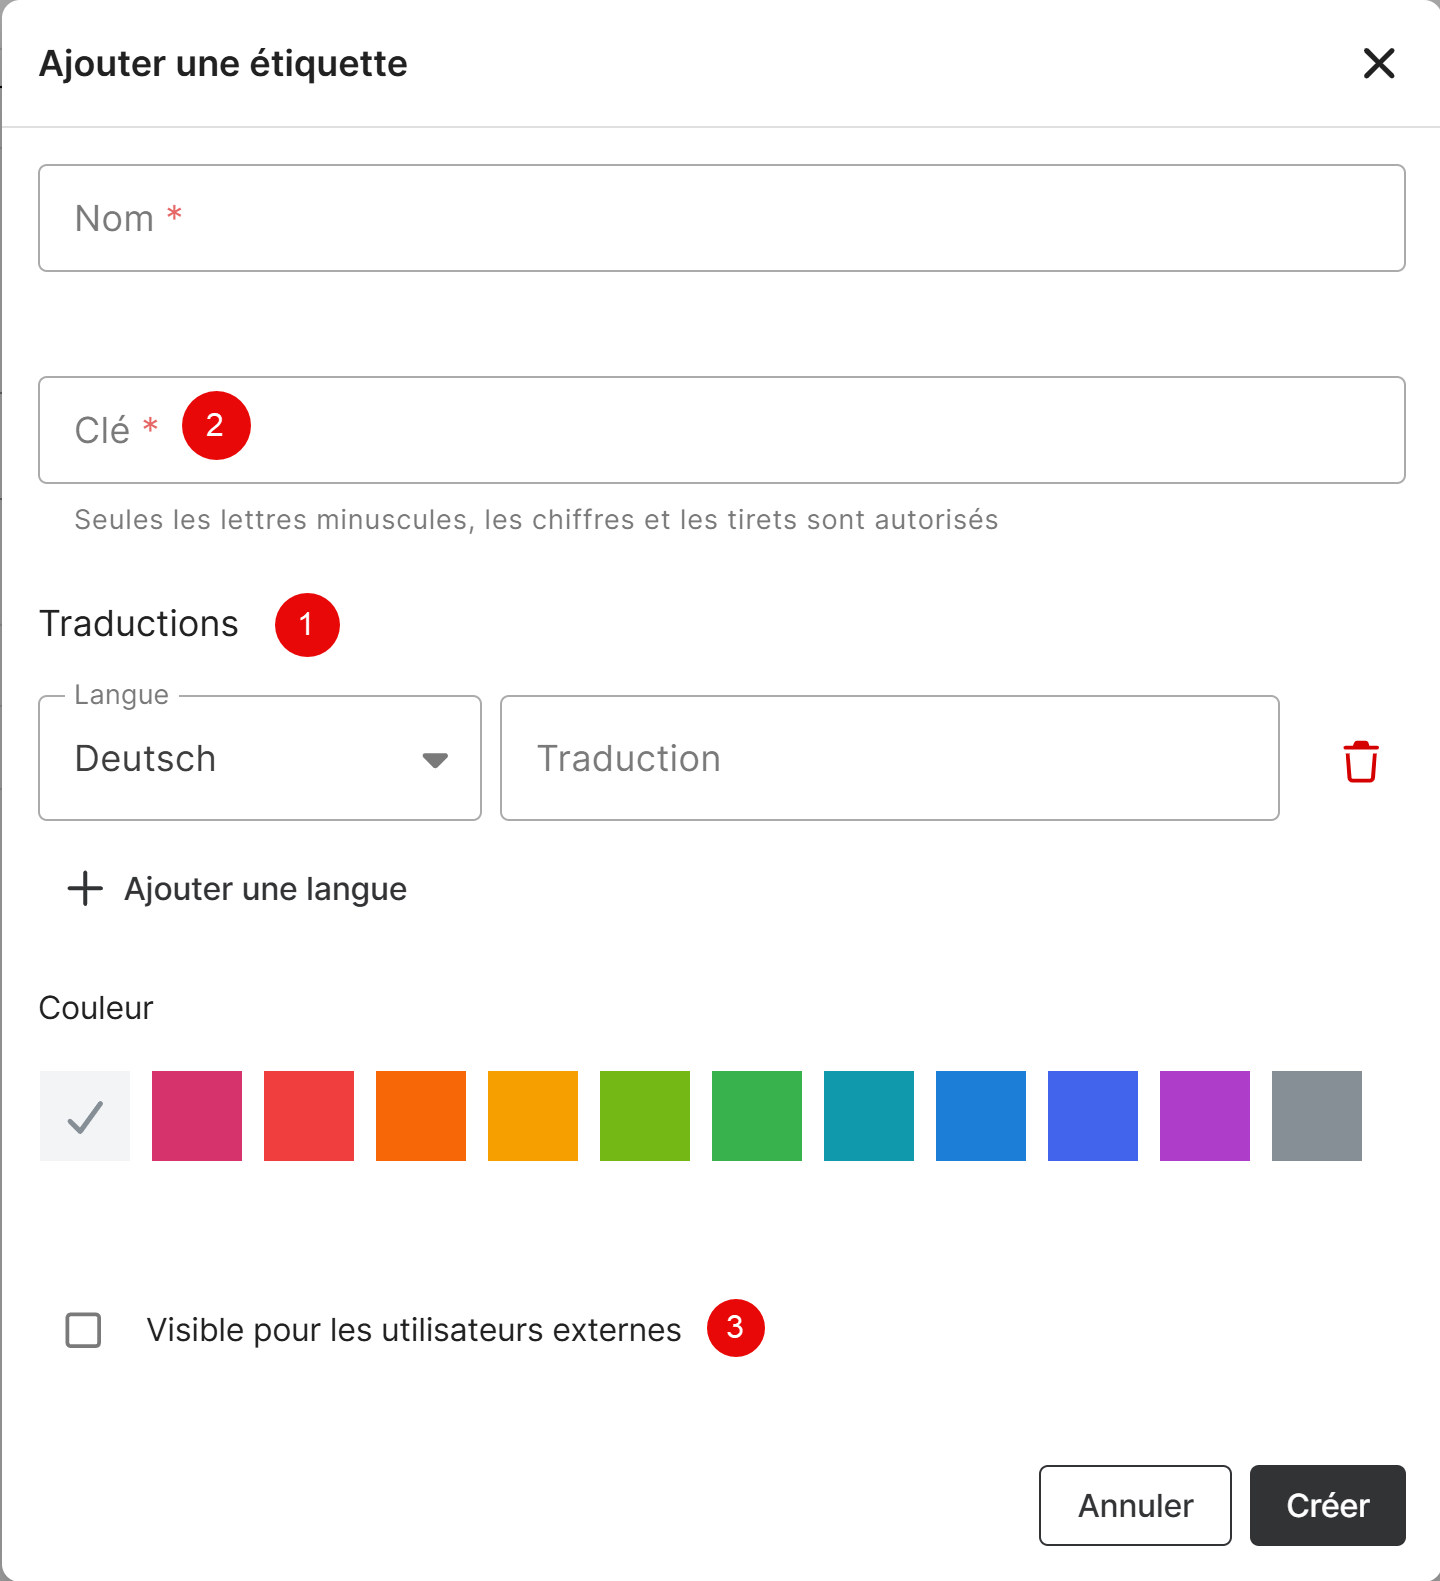Enable Visible pour les utilisateurs externes checkbox
This screenshot has width=1440, height=1581.
pyautogui.click(x=84, y=1330)
